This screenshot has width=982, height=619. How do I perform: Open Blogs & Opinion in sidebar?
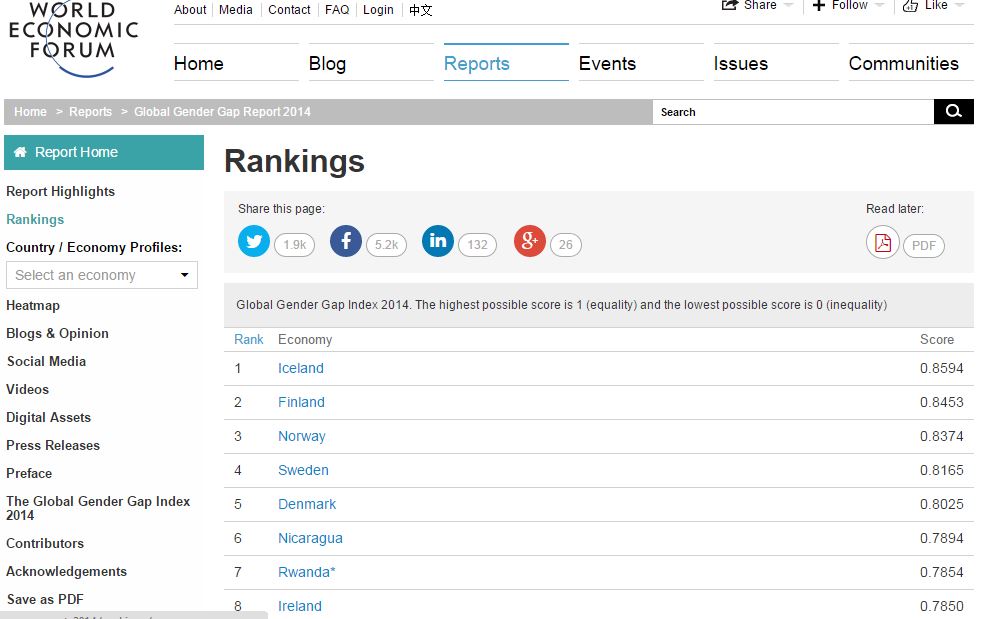[x=57, y=333]
